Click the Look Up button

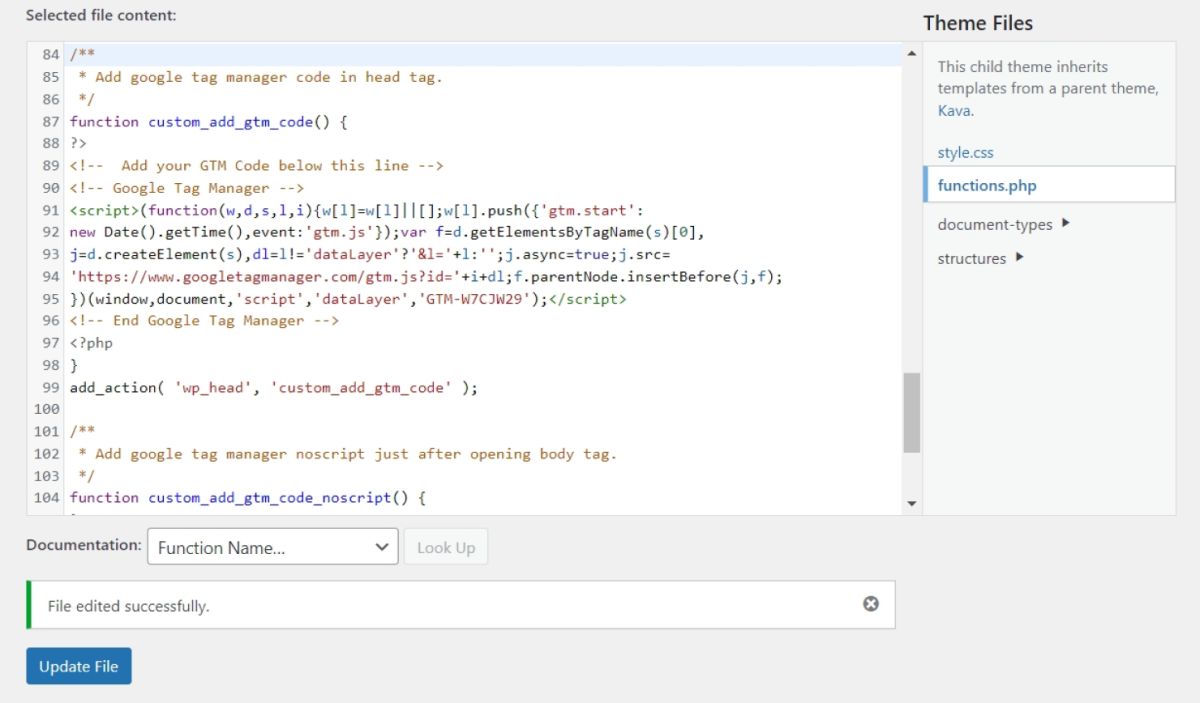click(x=446, y=547)
